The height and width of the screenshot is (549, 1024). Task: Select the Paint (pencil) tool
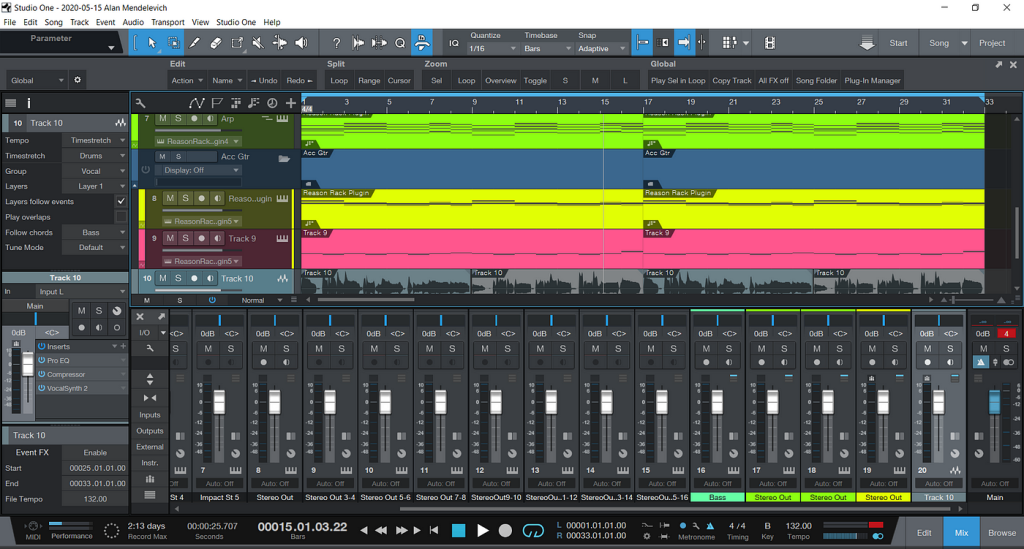coord(194,43)
